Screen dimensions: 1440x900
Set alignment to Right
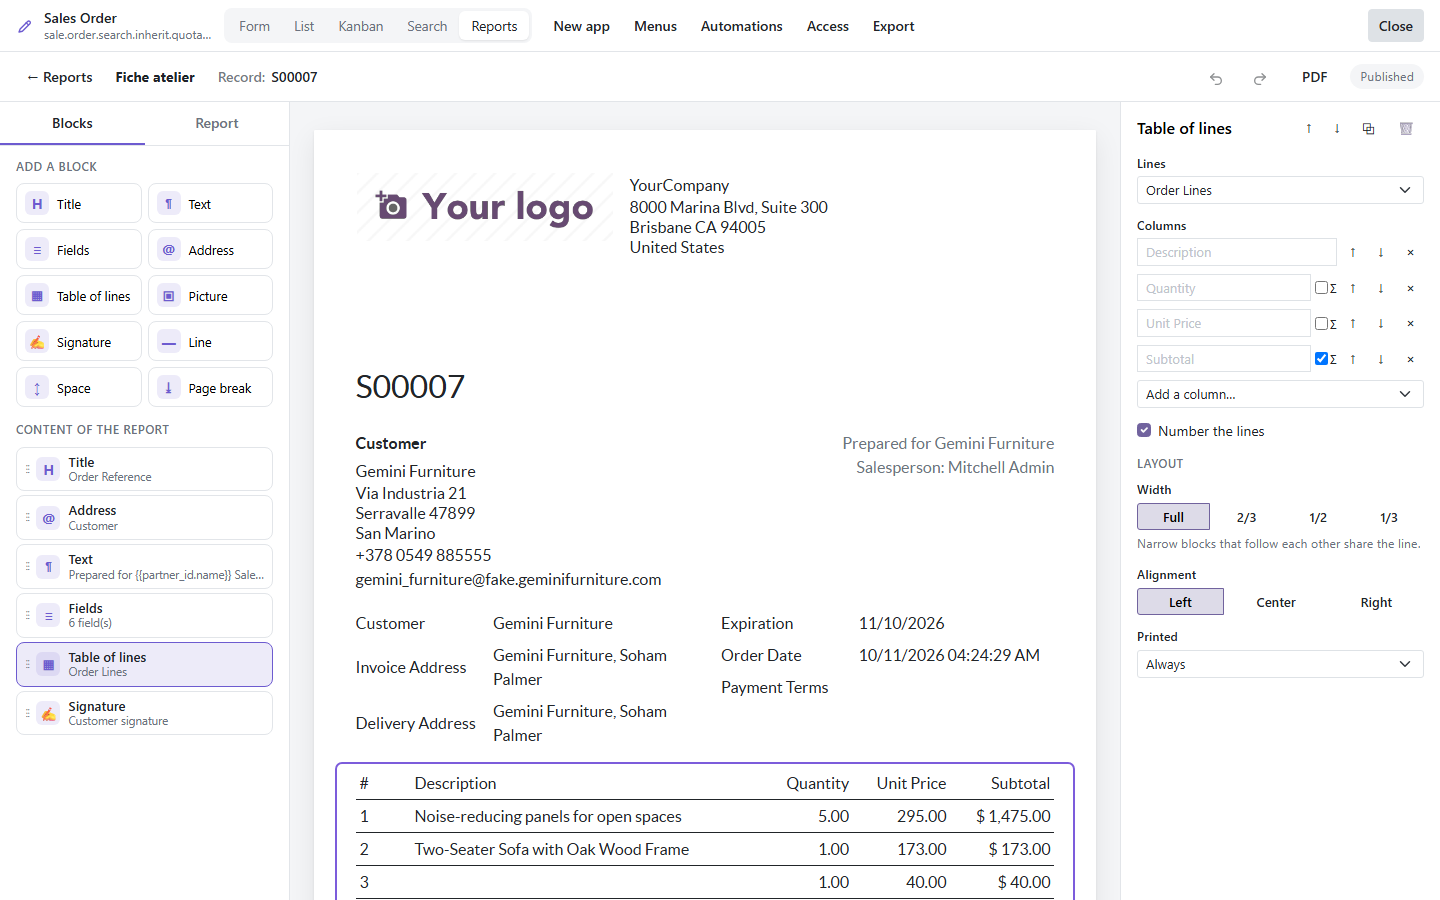1376,602
